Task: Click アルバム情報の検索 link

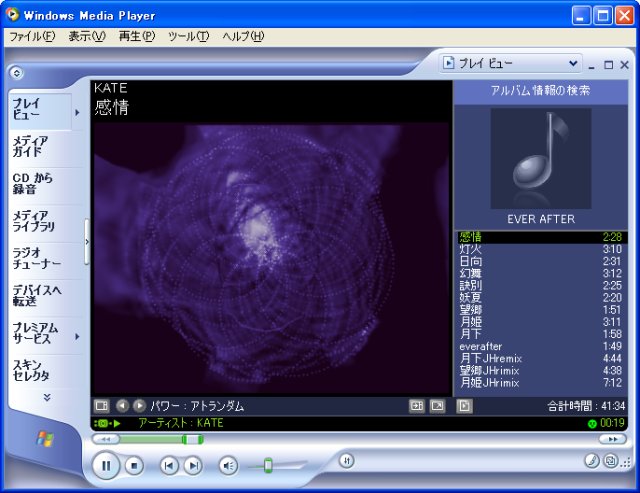Action: click(x=540, y=91)
